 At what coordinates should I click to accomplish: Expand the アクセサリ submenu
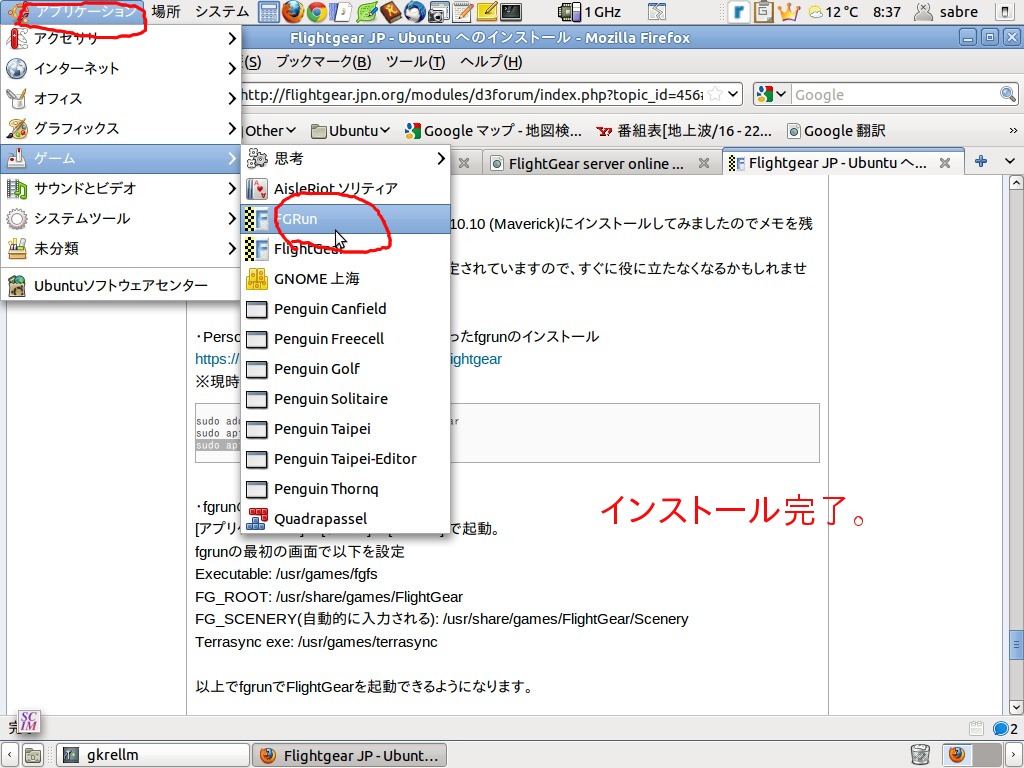point(121,39)
